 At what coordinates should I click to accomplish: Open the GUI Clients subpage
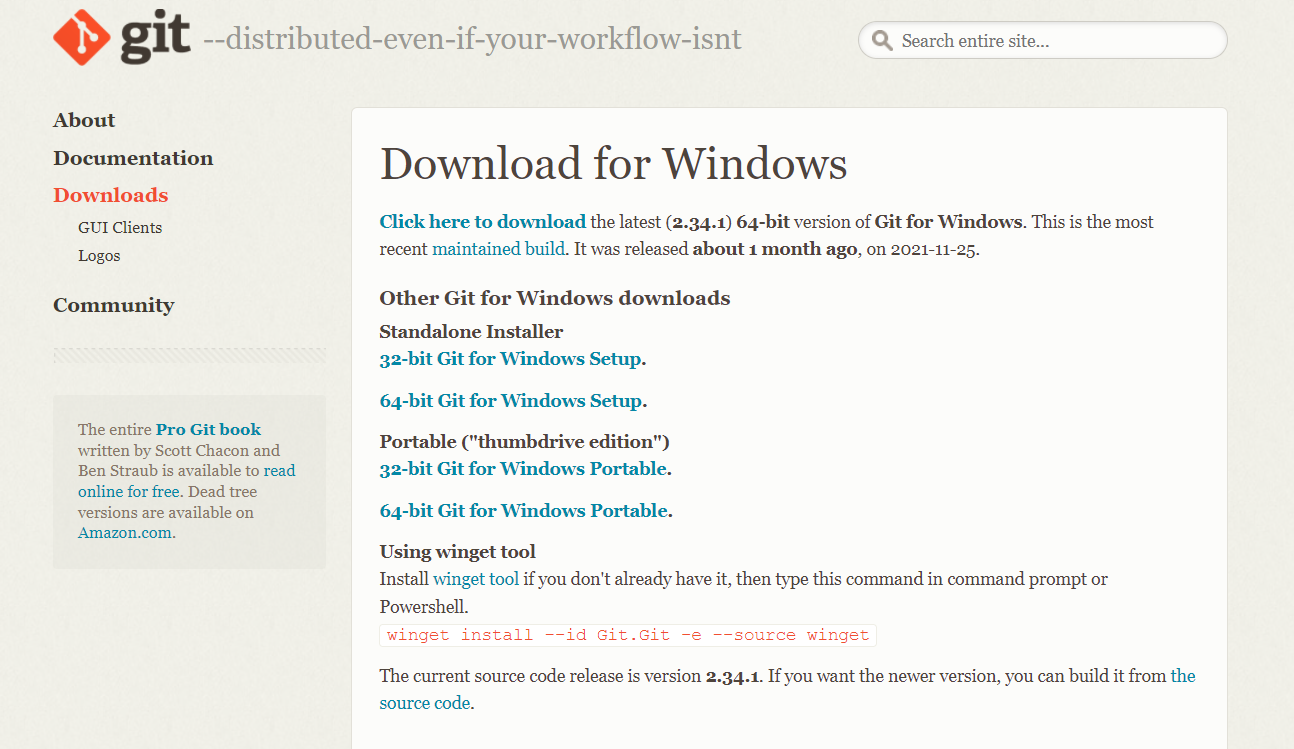coord(120,227)
